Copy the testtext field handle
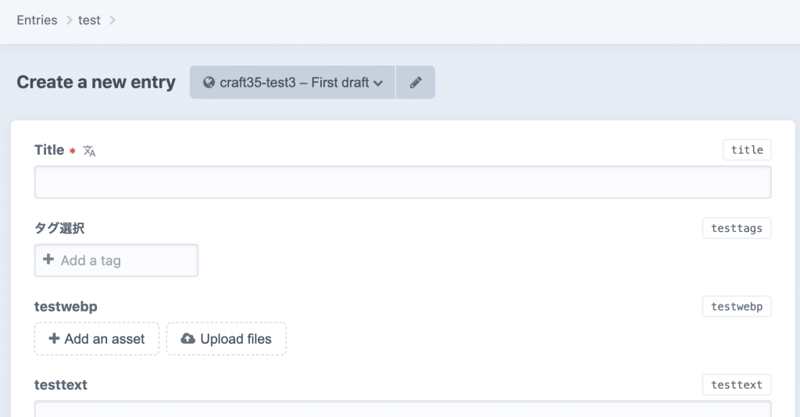The image size is (800, 417). click(x=736, y=385)
